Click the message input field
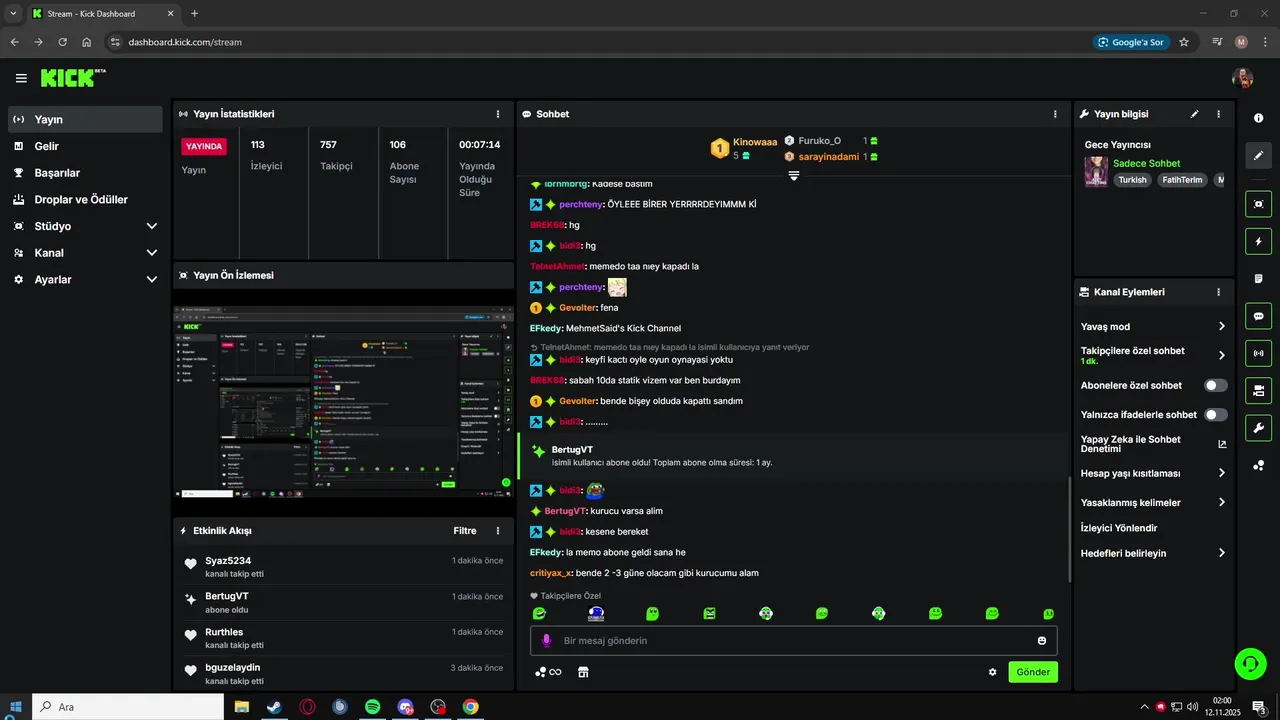This screenshot has width=1280, height=720. [x=793, y=641]
